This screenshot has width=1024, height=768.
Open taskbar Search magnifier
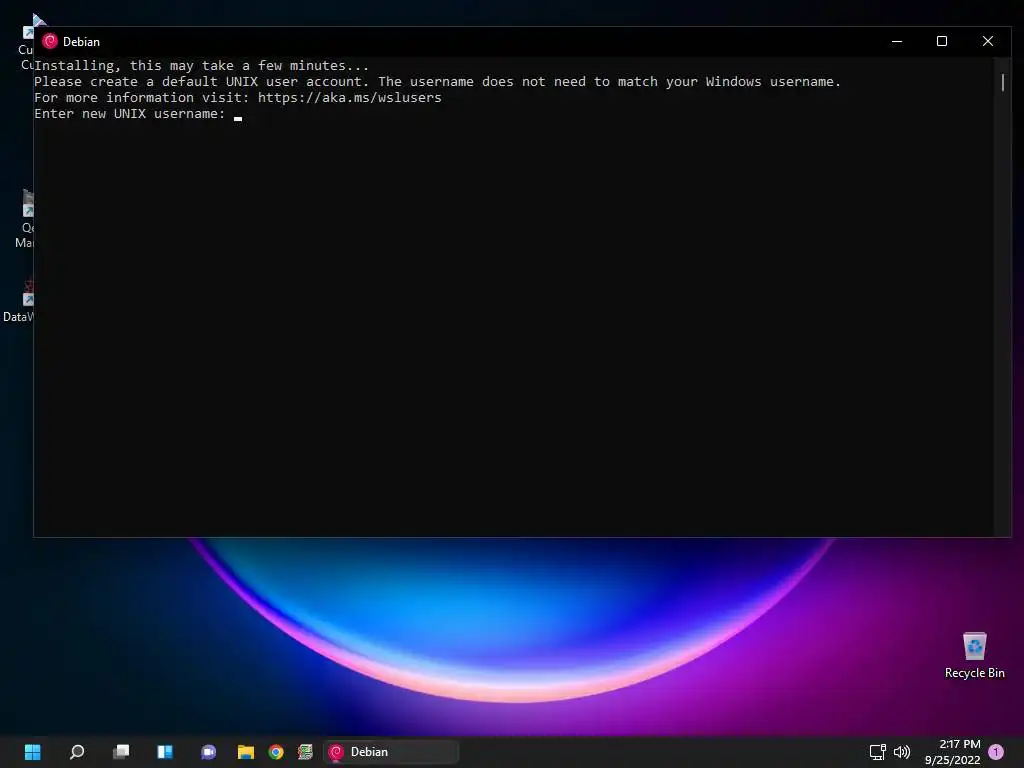pyautogui.click(x=77, y=752)
